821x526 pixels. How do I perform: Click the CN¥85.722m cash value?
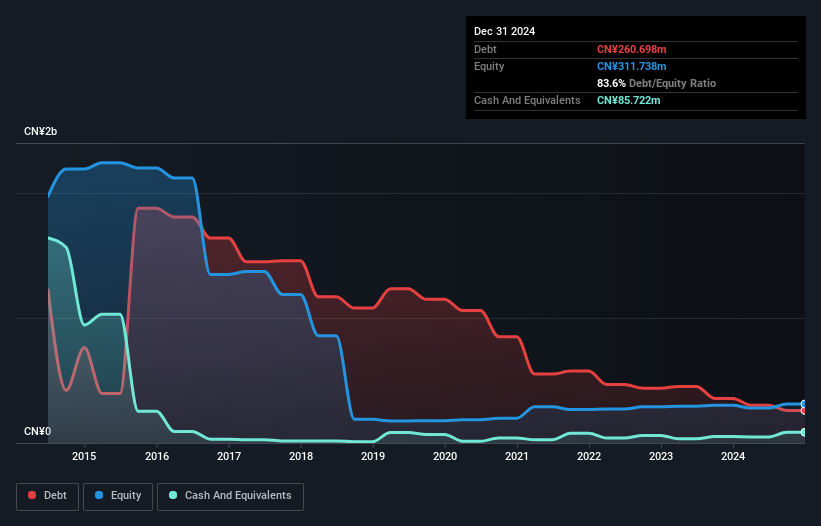pyautogui.click(x=628, y=100)
